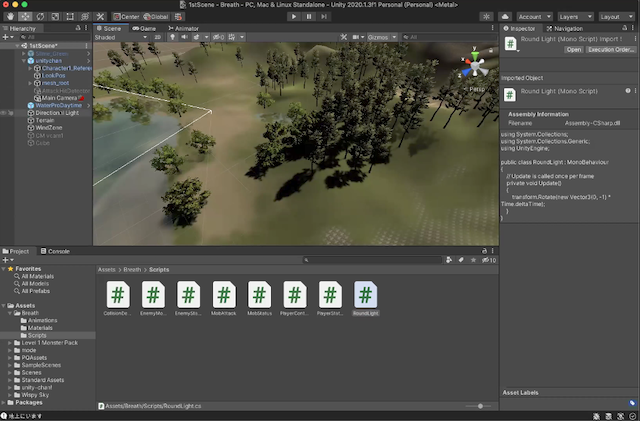Toggle 2D view mode in Scene

[158, 37]
